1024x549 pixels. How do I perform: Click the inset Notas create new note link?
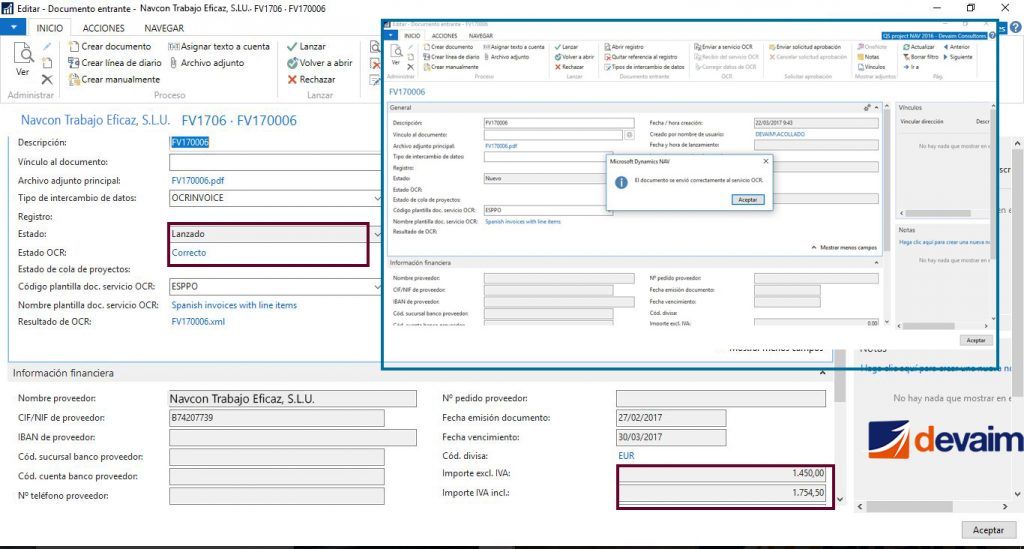[x=946, y=242]
